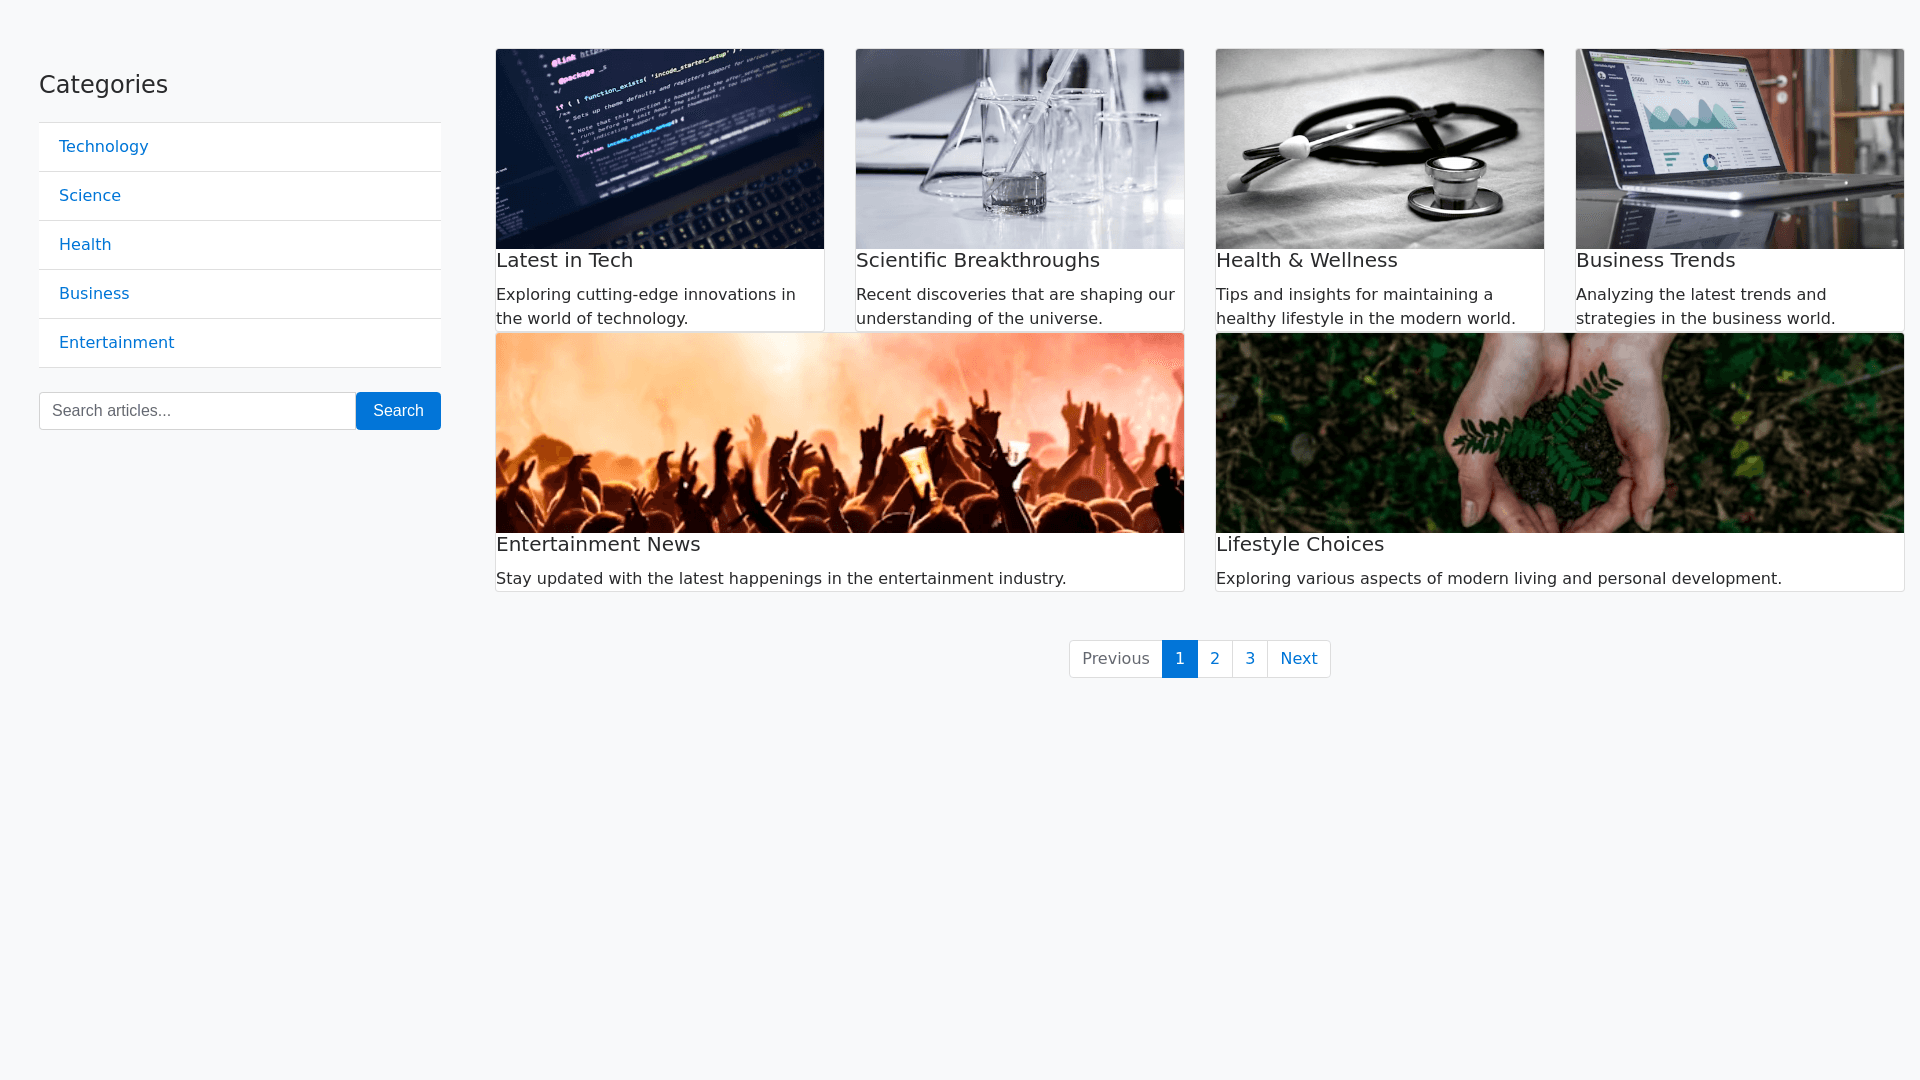Choose the Entertainment category
1920x1080 pixels.
tap(116, 343)
